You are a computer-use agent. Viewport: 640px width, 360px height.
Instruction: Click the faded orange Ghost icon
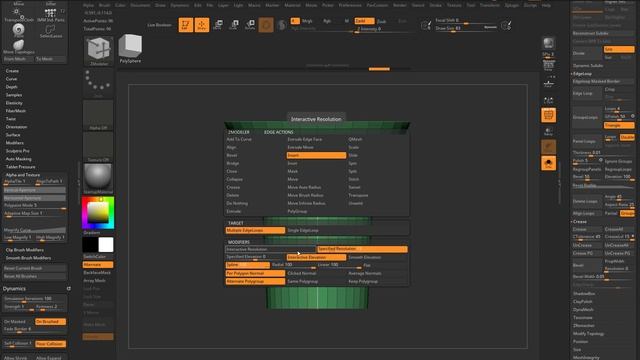pyautogui.click(x=549, y=147)
